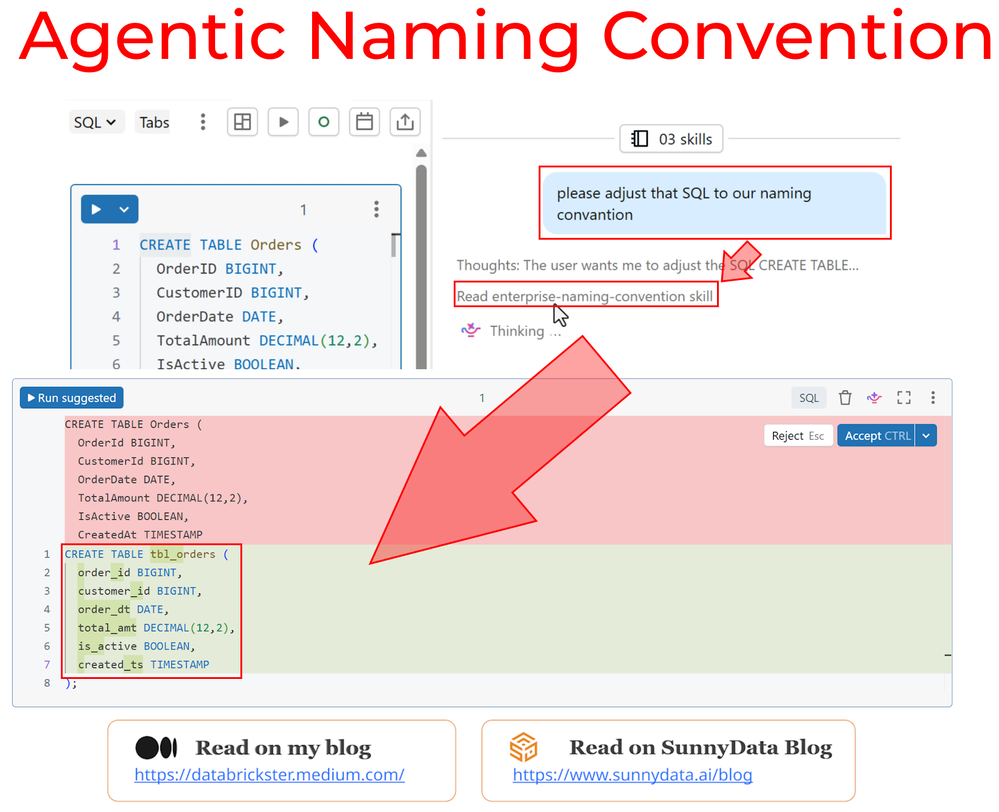Screen dimensions: 999x812
Task: Click the Run all play icon
Action: (283, 122)
